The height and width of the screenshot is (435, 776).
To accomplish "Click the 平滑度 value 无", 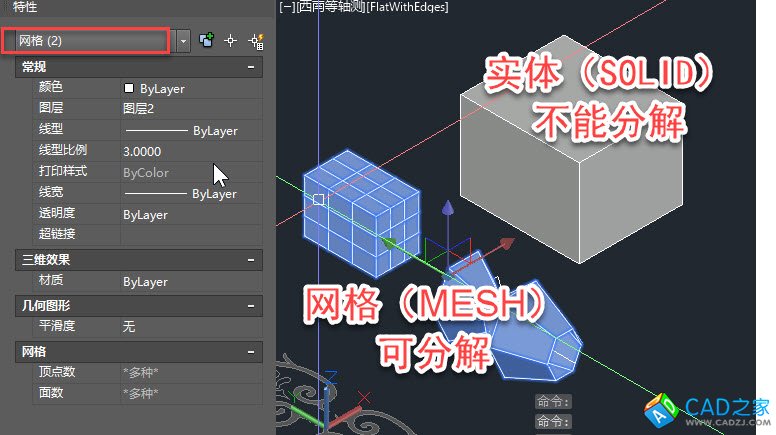I will pyautogui.click(x=190, y=326).
